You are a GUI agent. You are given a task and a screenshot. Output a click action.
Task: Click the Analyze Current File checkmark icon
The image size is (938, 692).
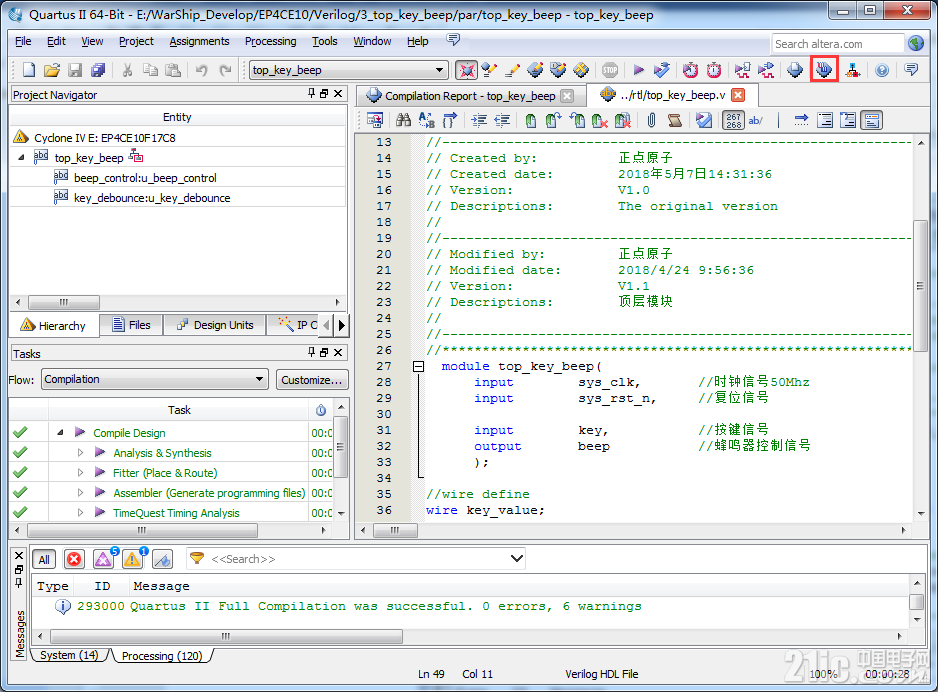(704, 120)
